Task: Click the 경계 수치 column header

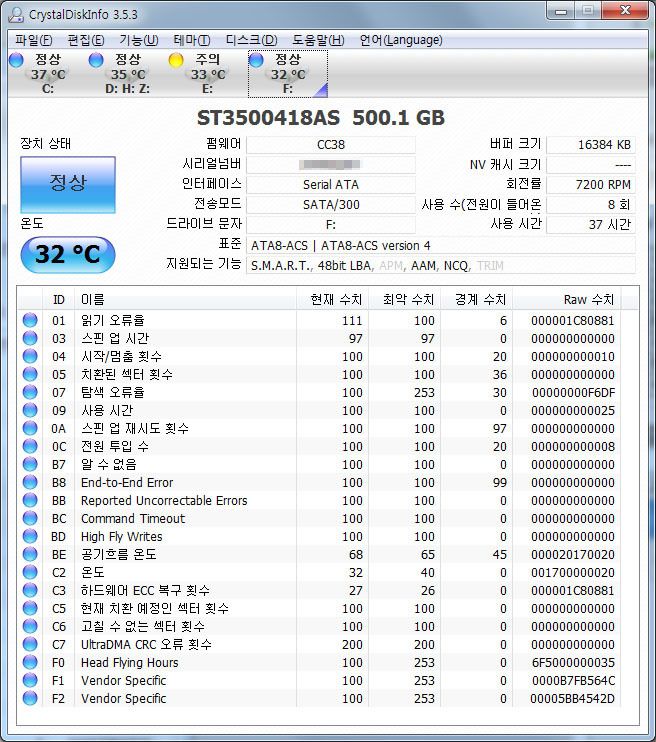Action: pos(477,300)
